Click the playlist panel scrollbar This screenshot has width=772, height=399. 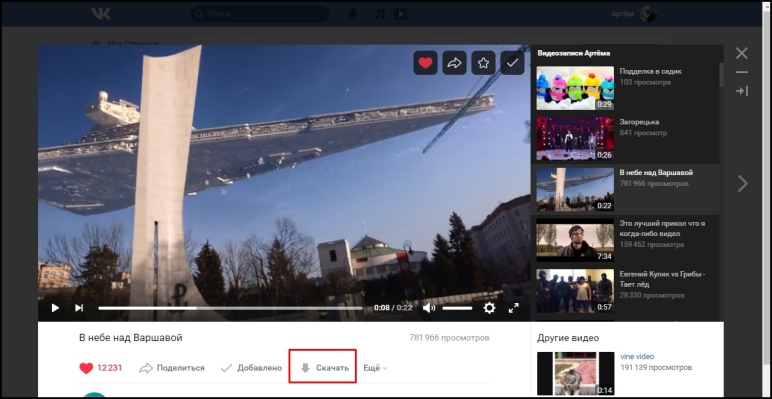pos(721,74)
